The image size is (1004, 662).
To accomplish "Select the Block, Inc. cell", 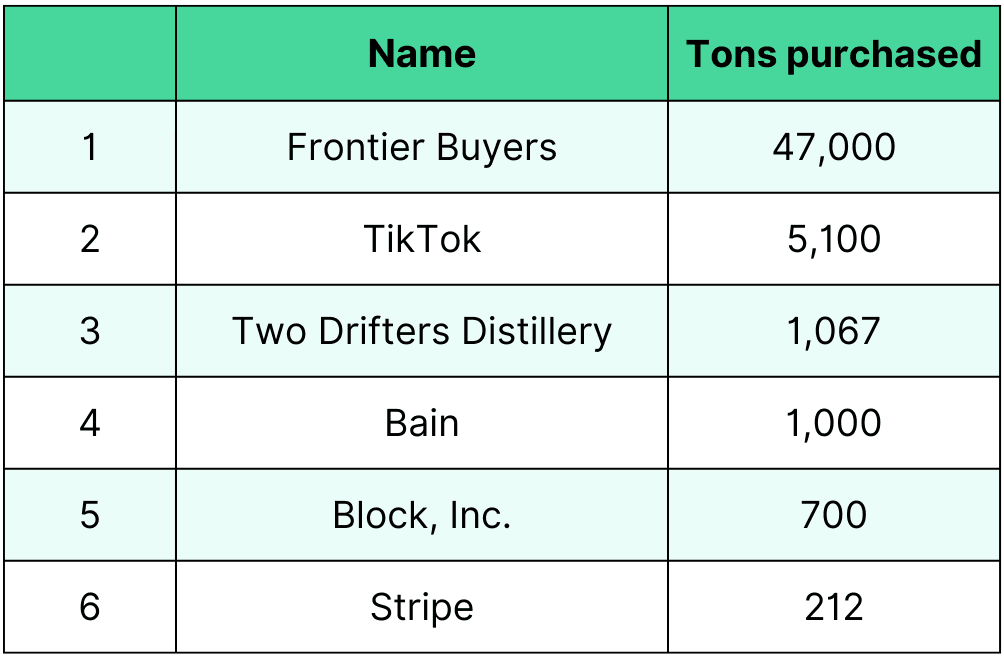I will pyautogui.click(x=422, y=515).
